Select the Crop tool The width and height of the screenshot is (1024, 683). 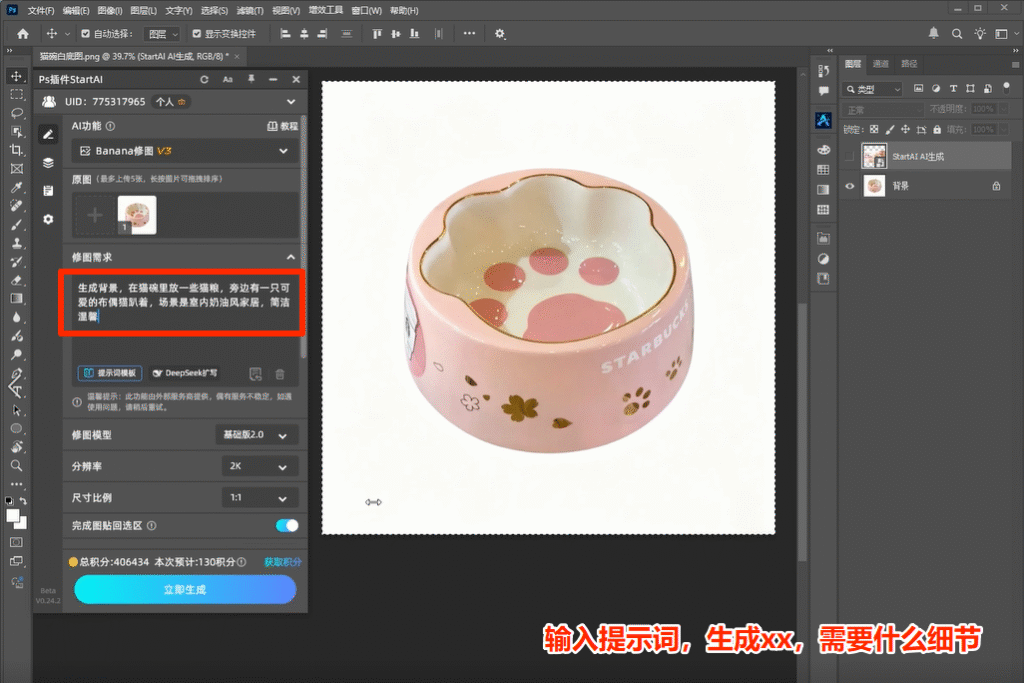(16, 150)
